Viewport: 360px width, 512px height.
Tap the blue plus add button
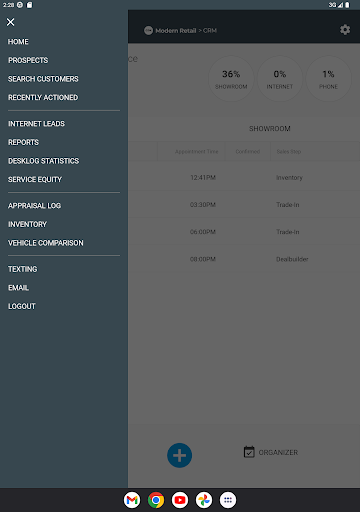pyautogui.click(x=179, y=455)
